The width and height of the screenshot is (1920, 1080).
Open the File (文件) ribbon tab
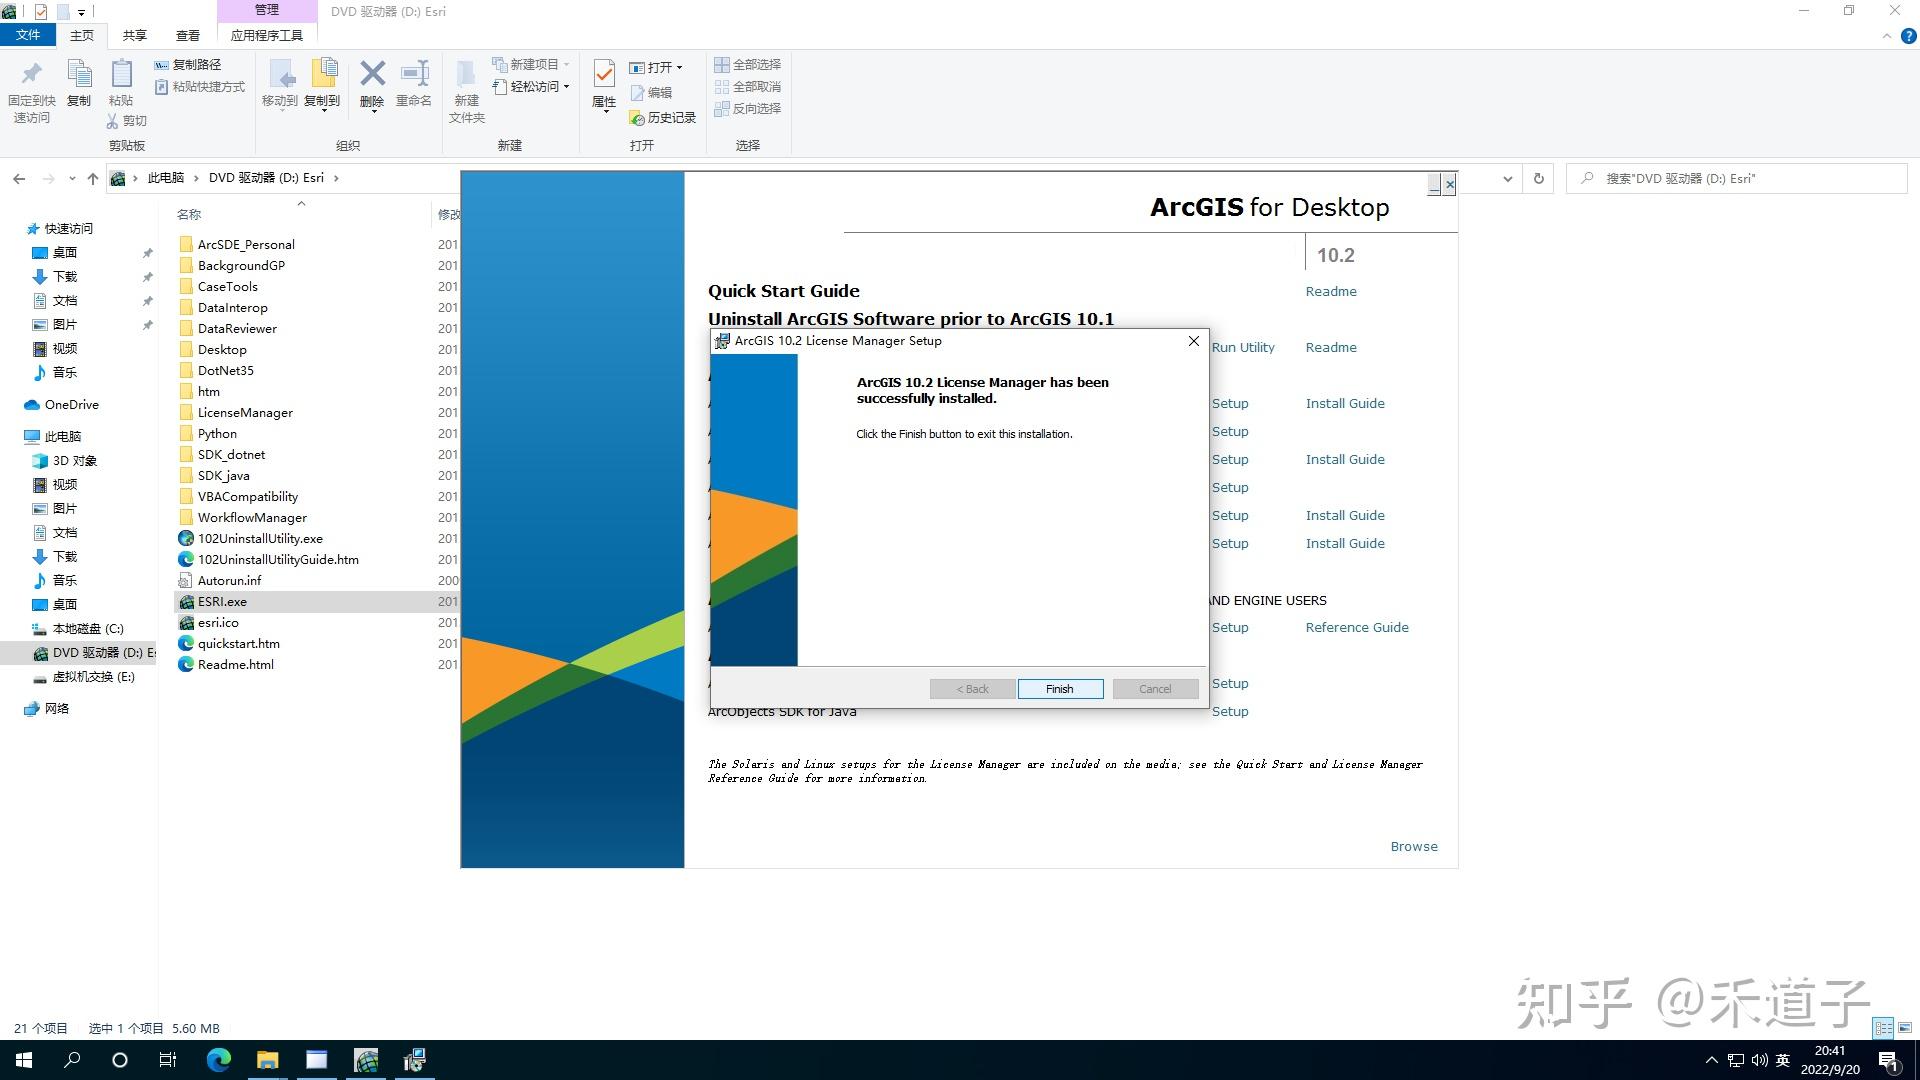[x=28, y=35]
